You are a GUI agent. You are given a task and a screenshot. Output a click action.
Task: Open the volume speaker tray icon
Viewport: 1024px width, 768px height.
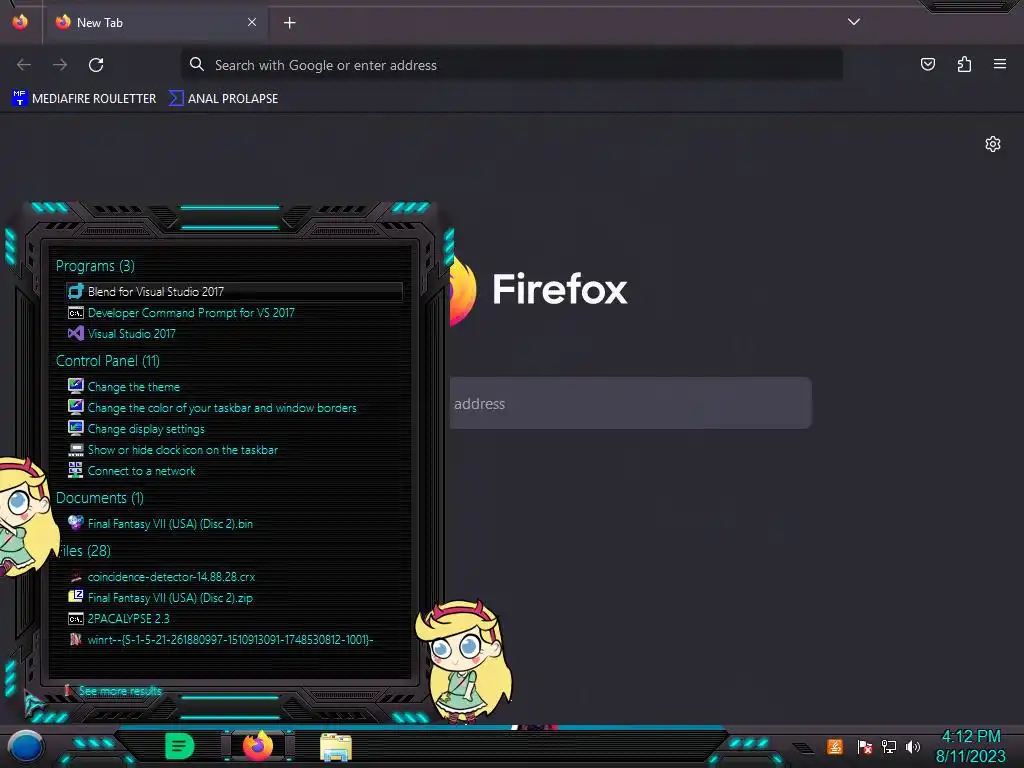tap(913, 747)
